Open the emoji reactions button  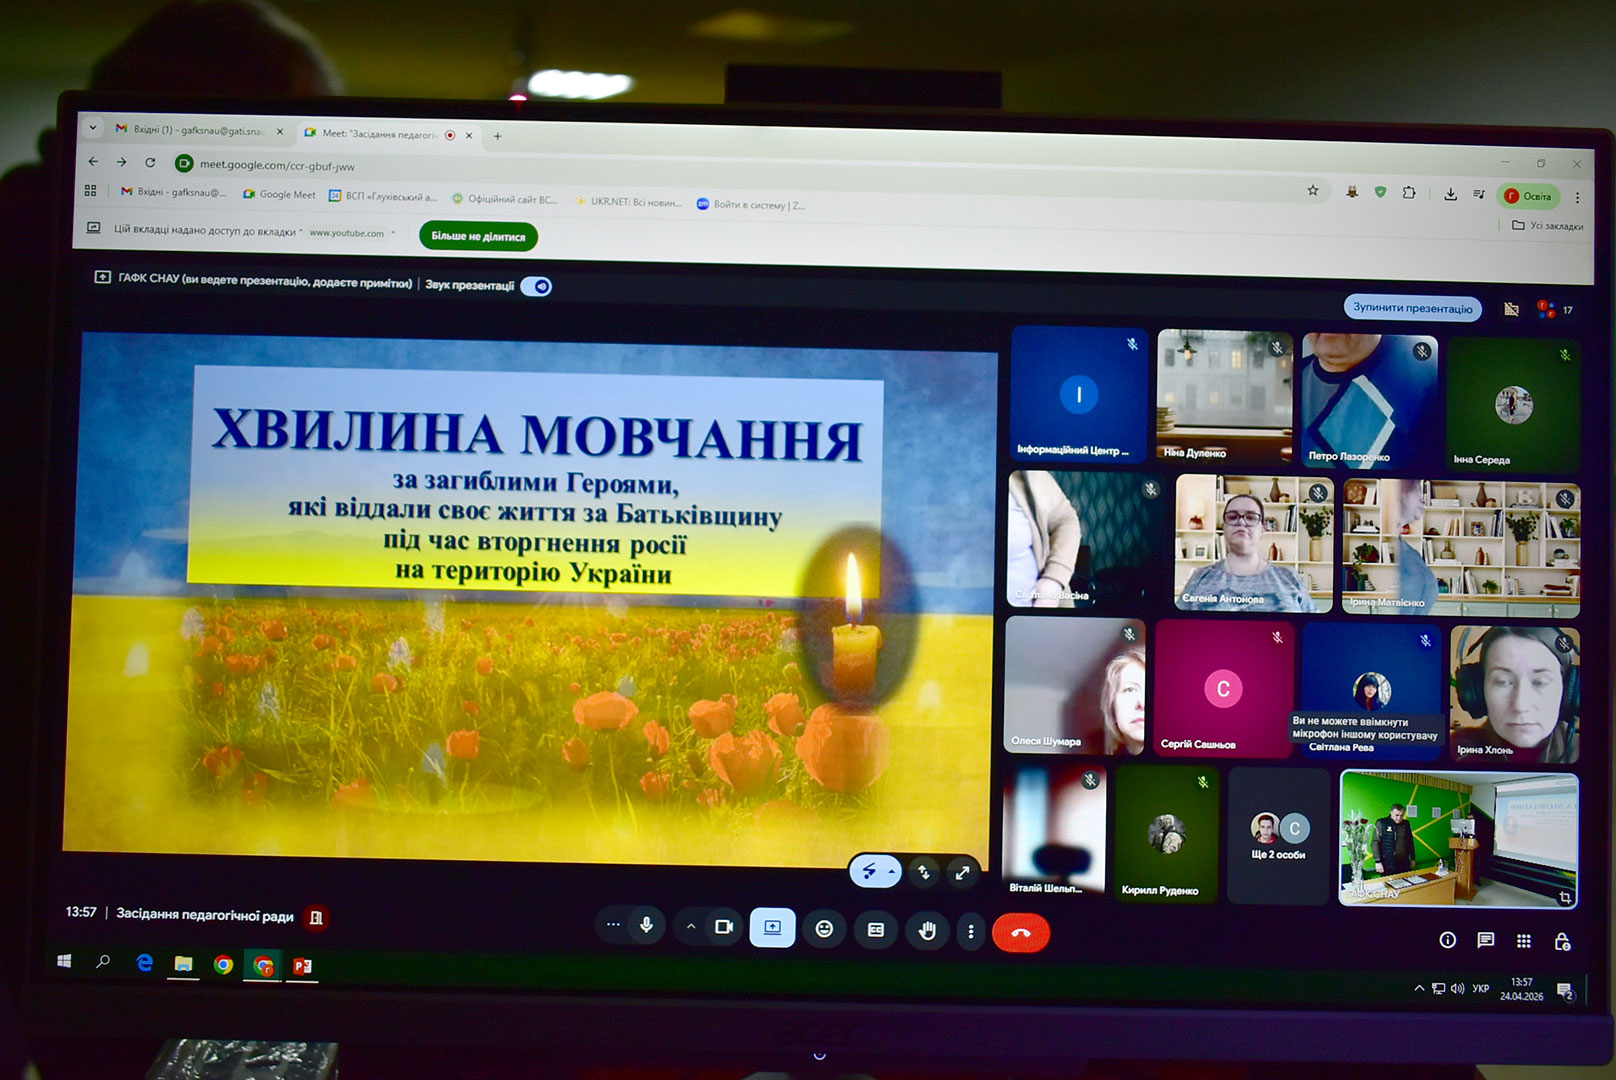coord(824,929)
